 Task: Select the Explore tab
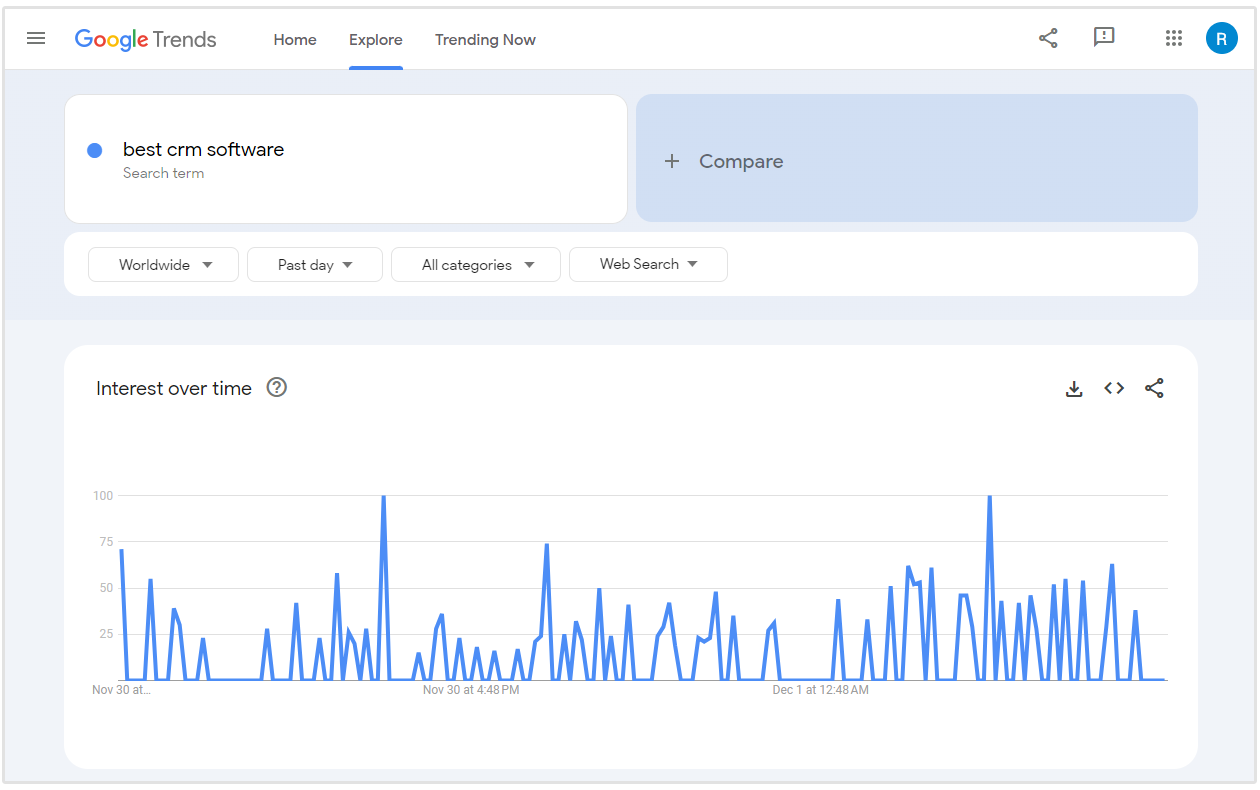376,40
